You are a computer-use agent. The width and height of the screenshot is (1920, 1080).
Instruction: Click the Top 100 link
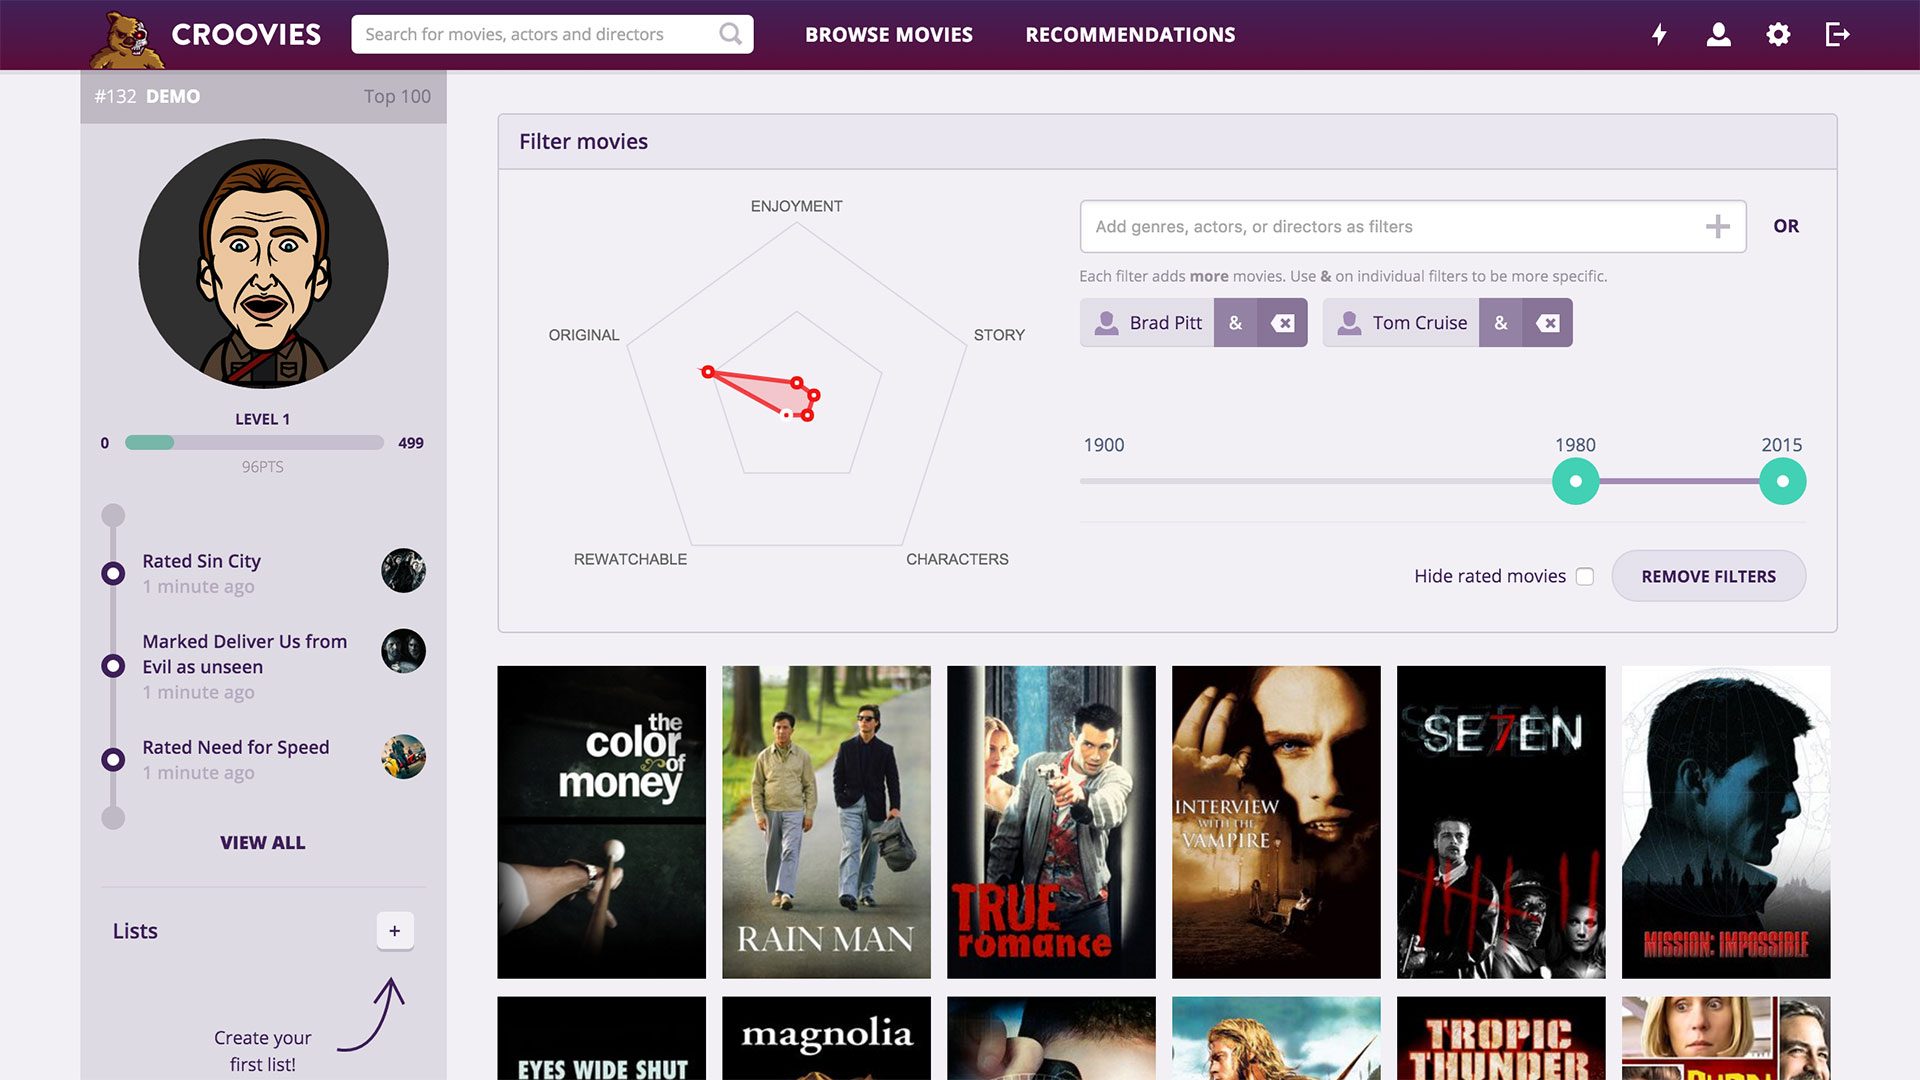click(397, 97)
